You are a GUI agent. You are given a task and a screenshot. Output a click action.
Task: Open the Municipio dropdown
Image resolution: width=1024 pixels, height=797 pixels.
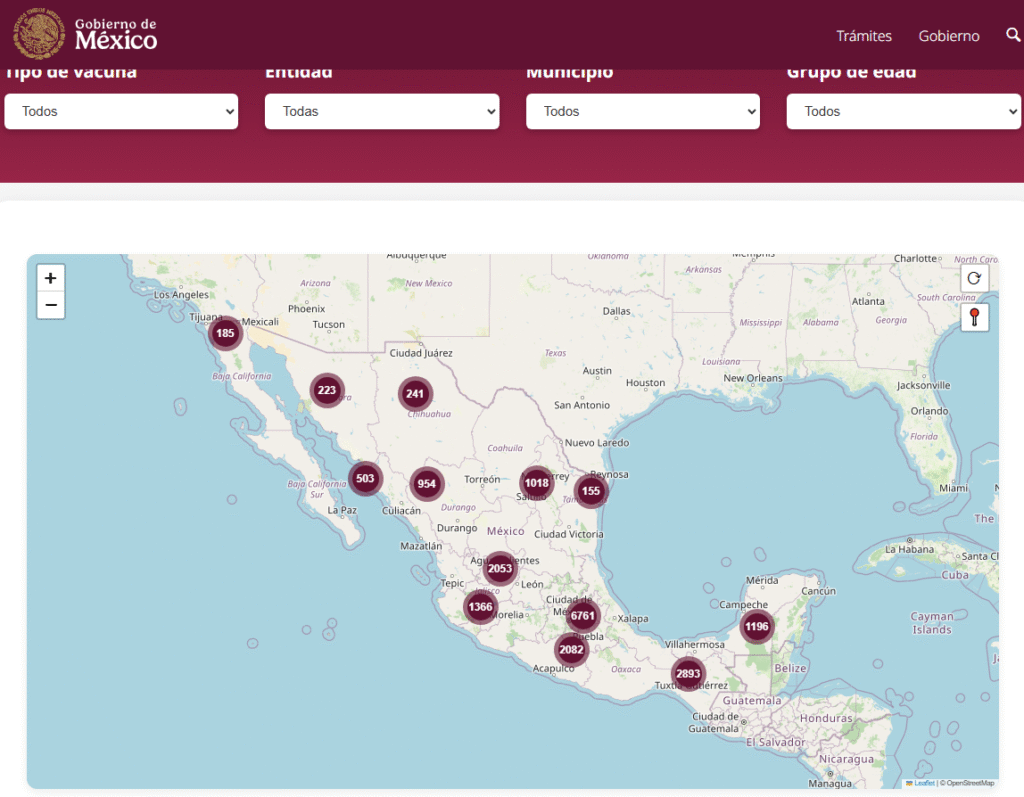(x=643, y=112)
